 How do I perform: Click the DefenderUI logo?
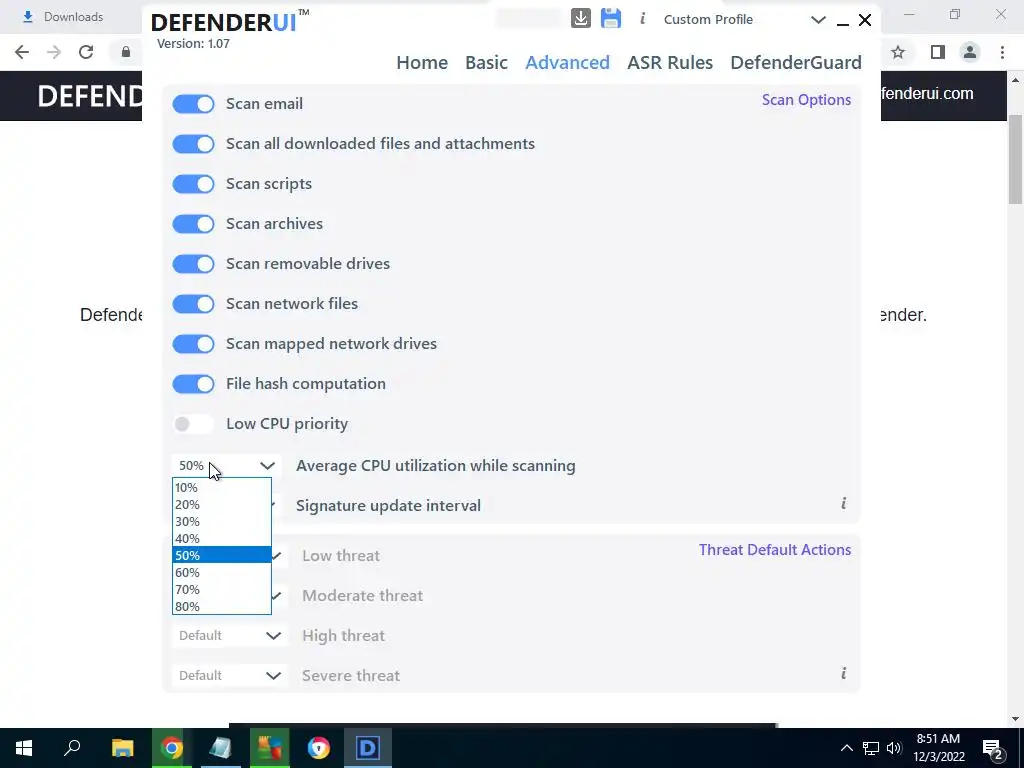pos(230,22)
